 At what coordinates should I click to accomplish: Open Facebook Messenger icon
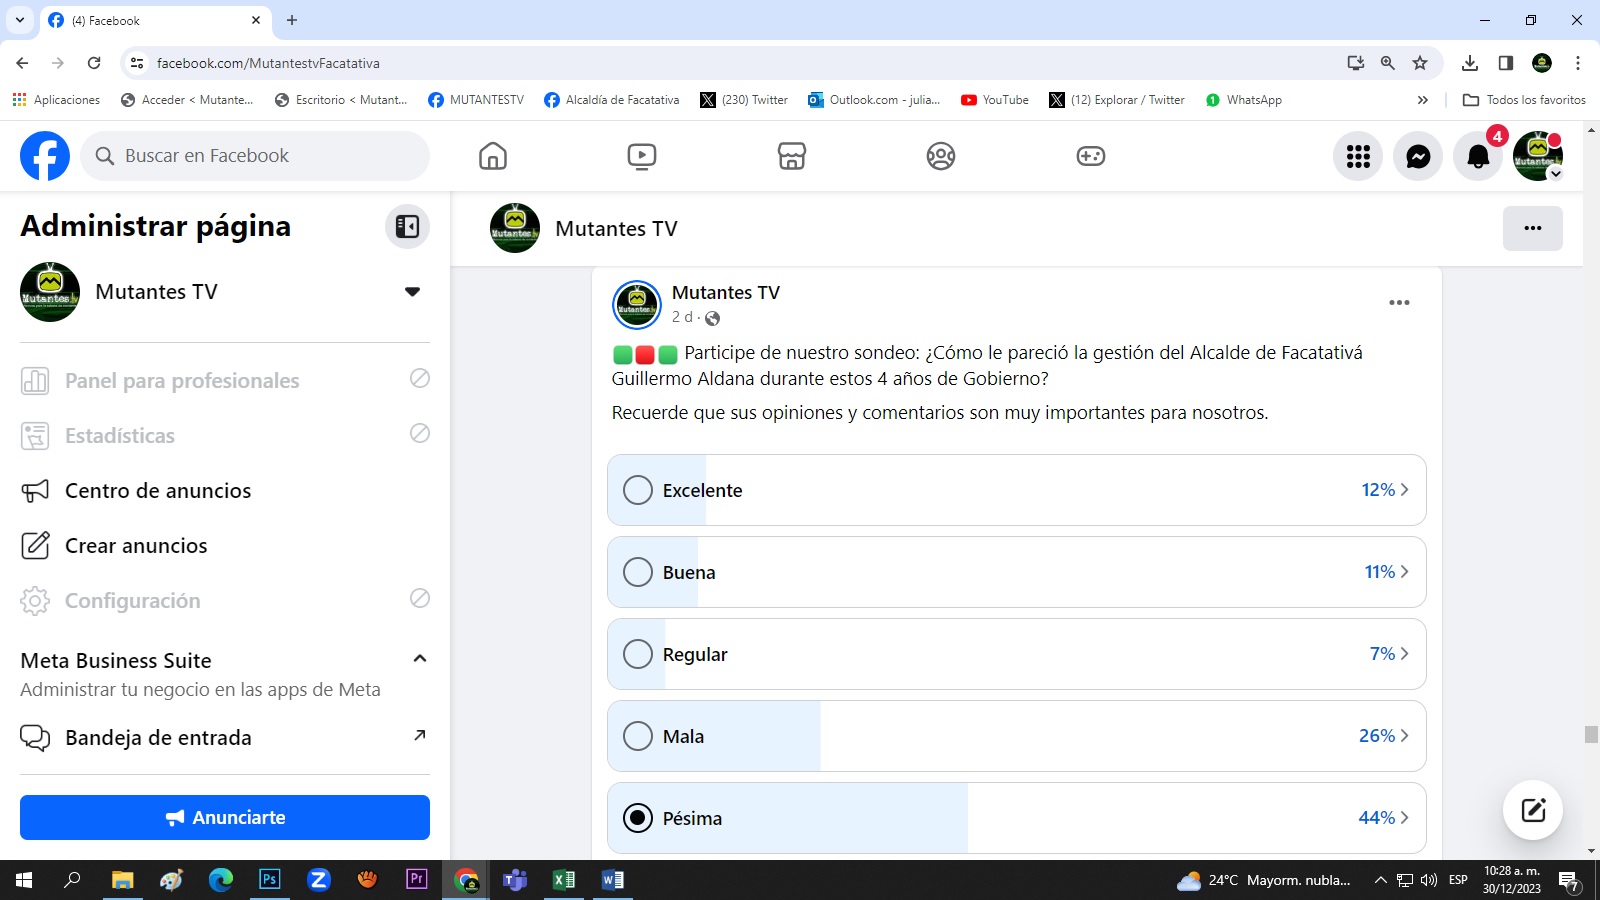coord(1418,156)
